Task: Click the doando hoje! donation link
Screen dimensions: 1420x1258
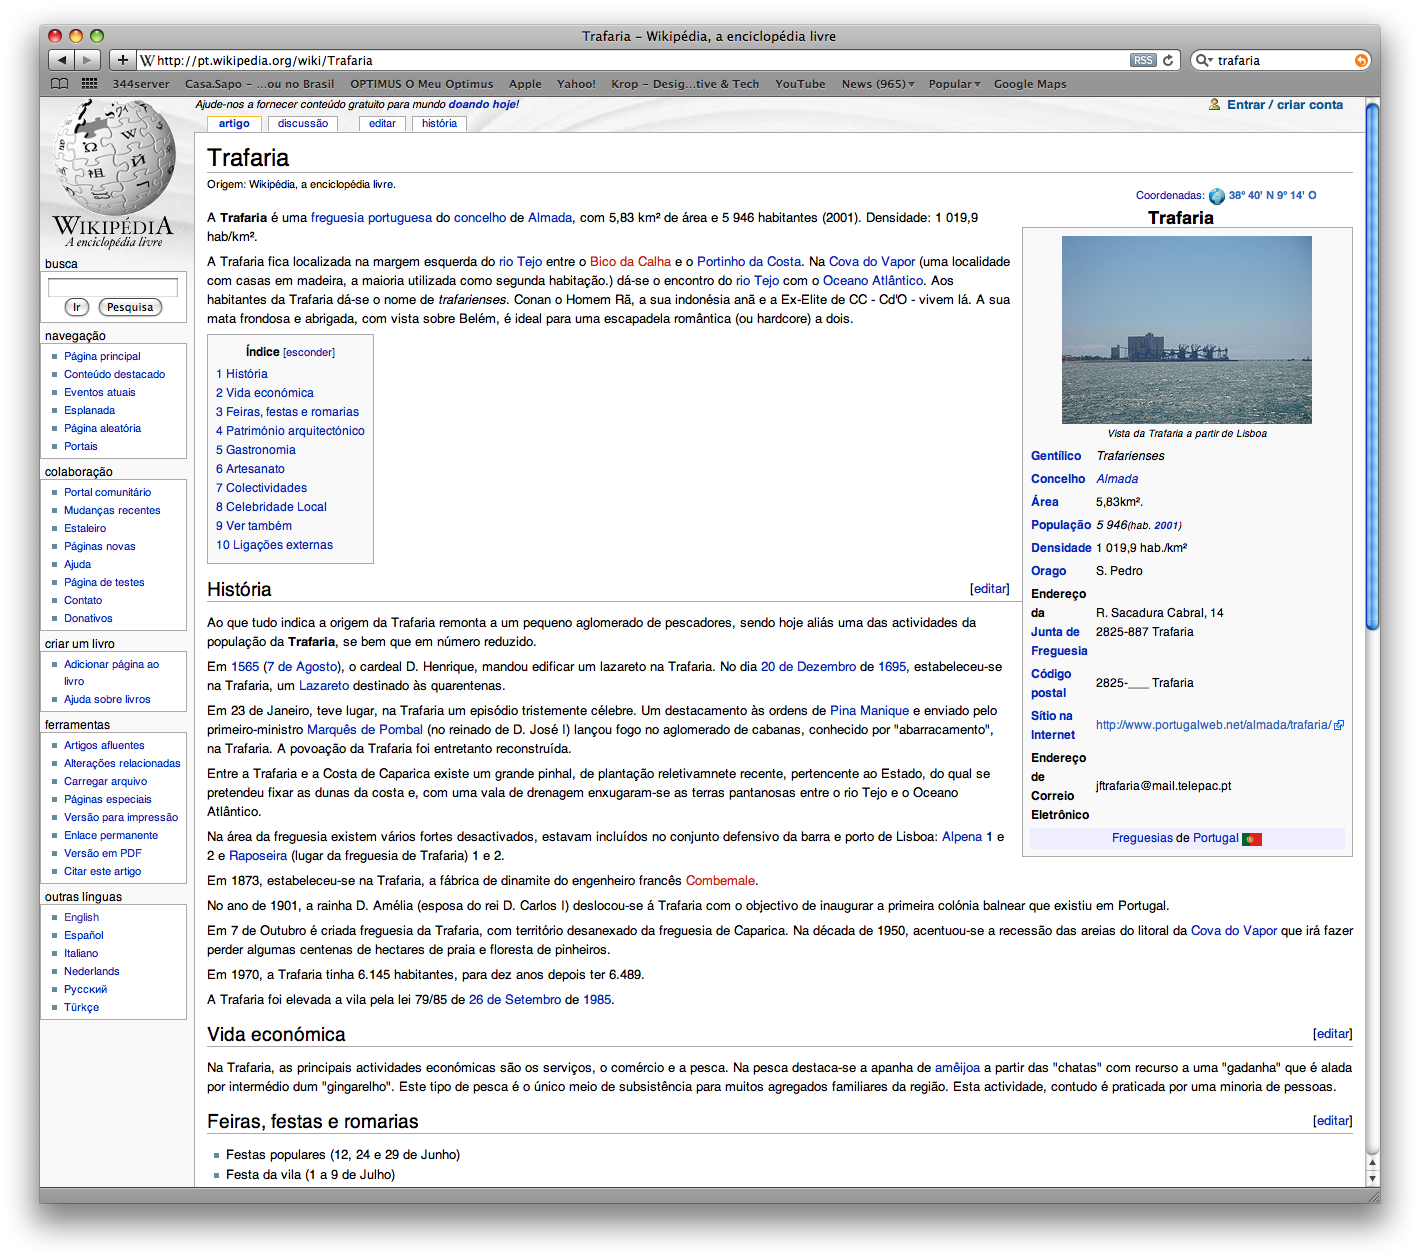Action: pos(484,104)
